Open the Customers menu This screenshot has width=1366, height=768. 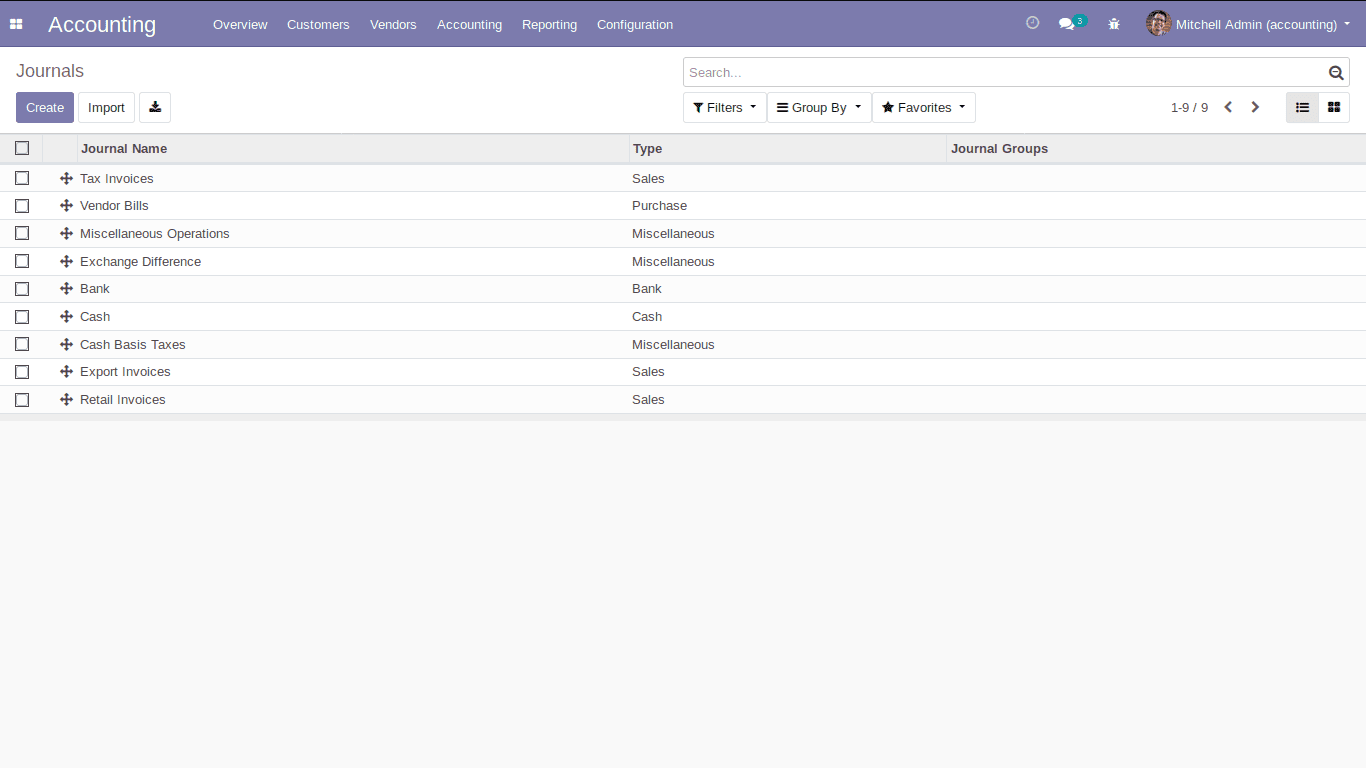(318, 24)
